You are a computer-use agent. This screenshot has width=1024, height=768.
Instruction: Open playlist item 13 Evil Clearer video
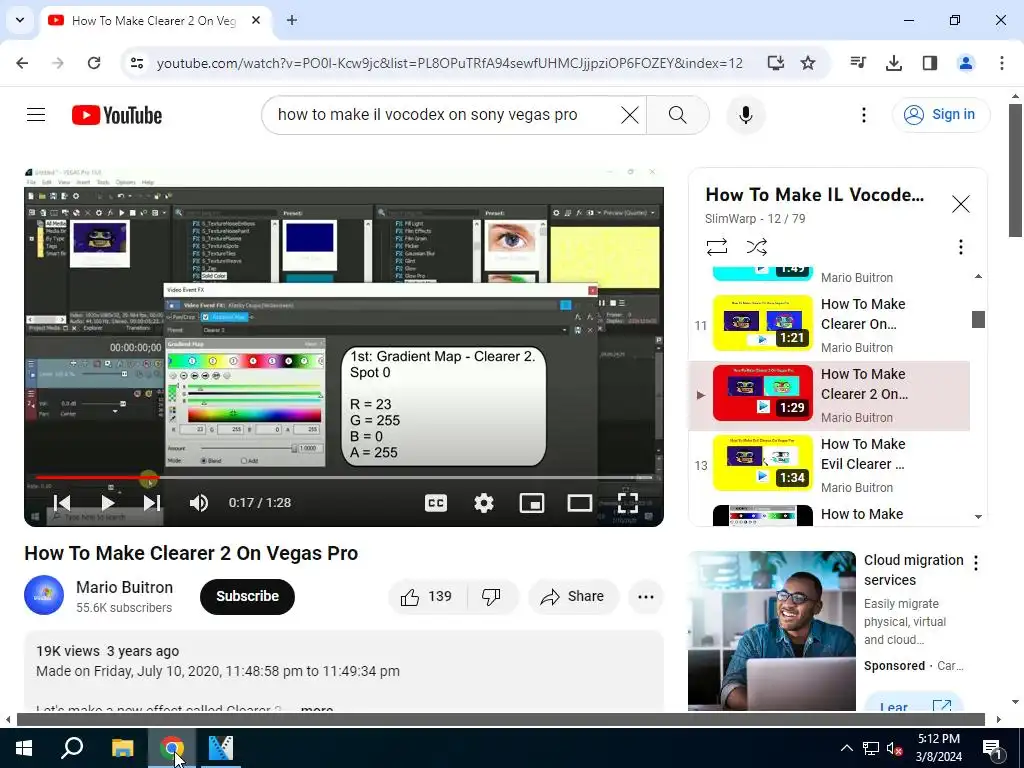[x=829, y=464]
